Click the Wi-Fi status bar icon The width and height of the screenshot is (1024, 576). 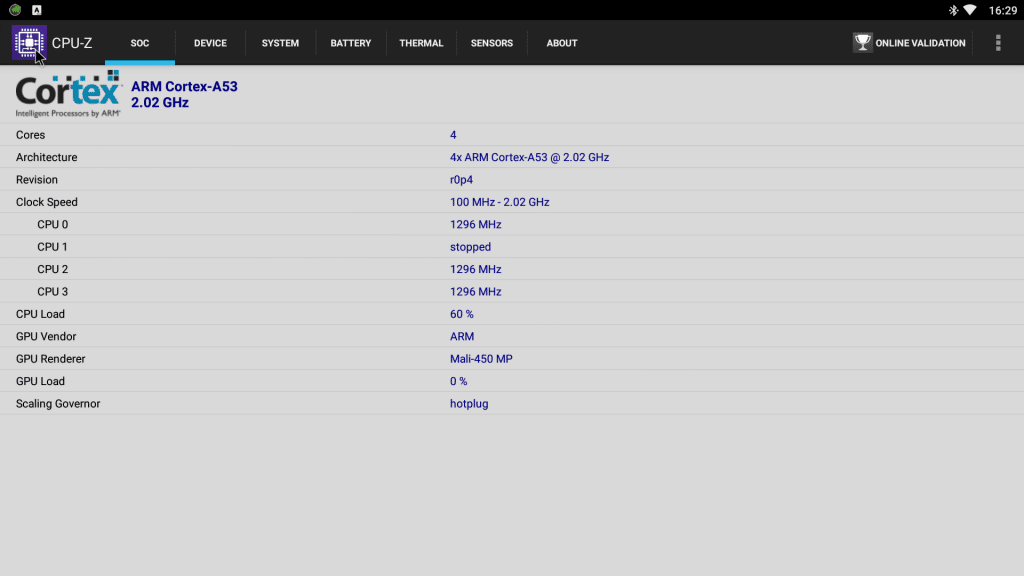tap(969, 10)
